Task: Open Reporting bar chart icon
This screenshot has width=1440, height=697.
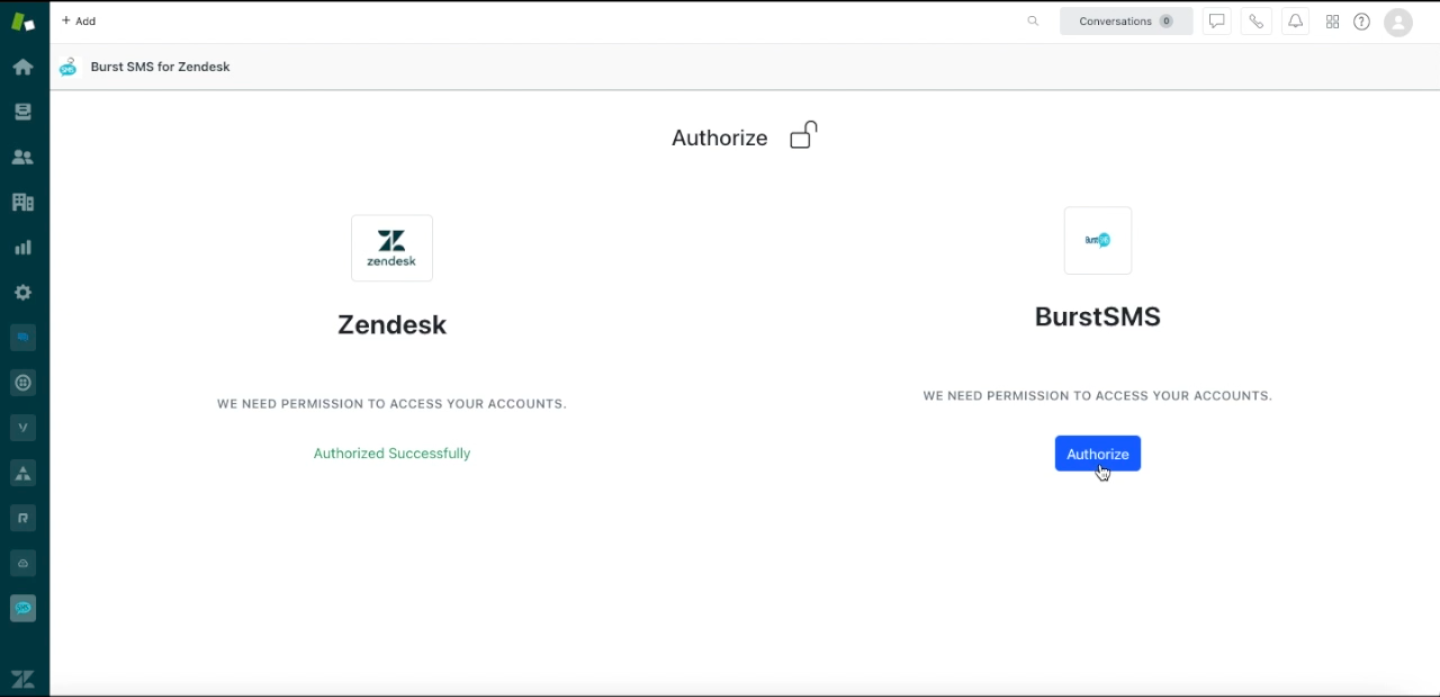Action: coord(23,247)
